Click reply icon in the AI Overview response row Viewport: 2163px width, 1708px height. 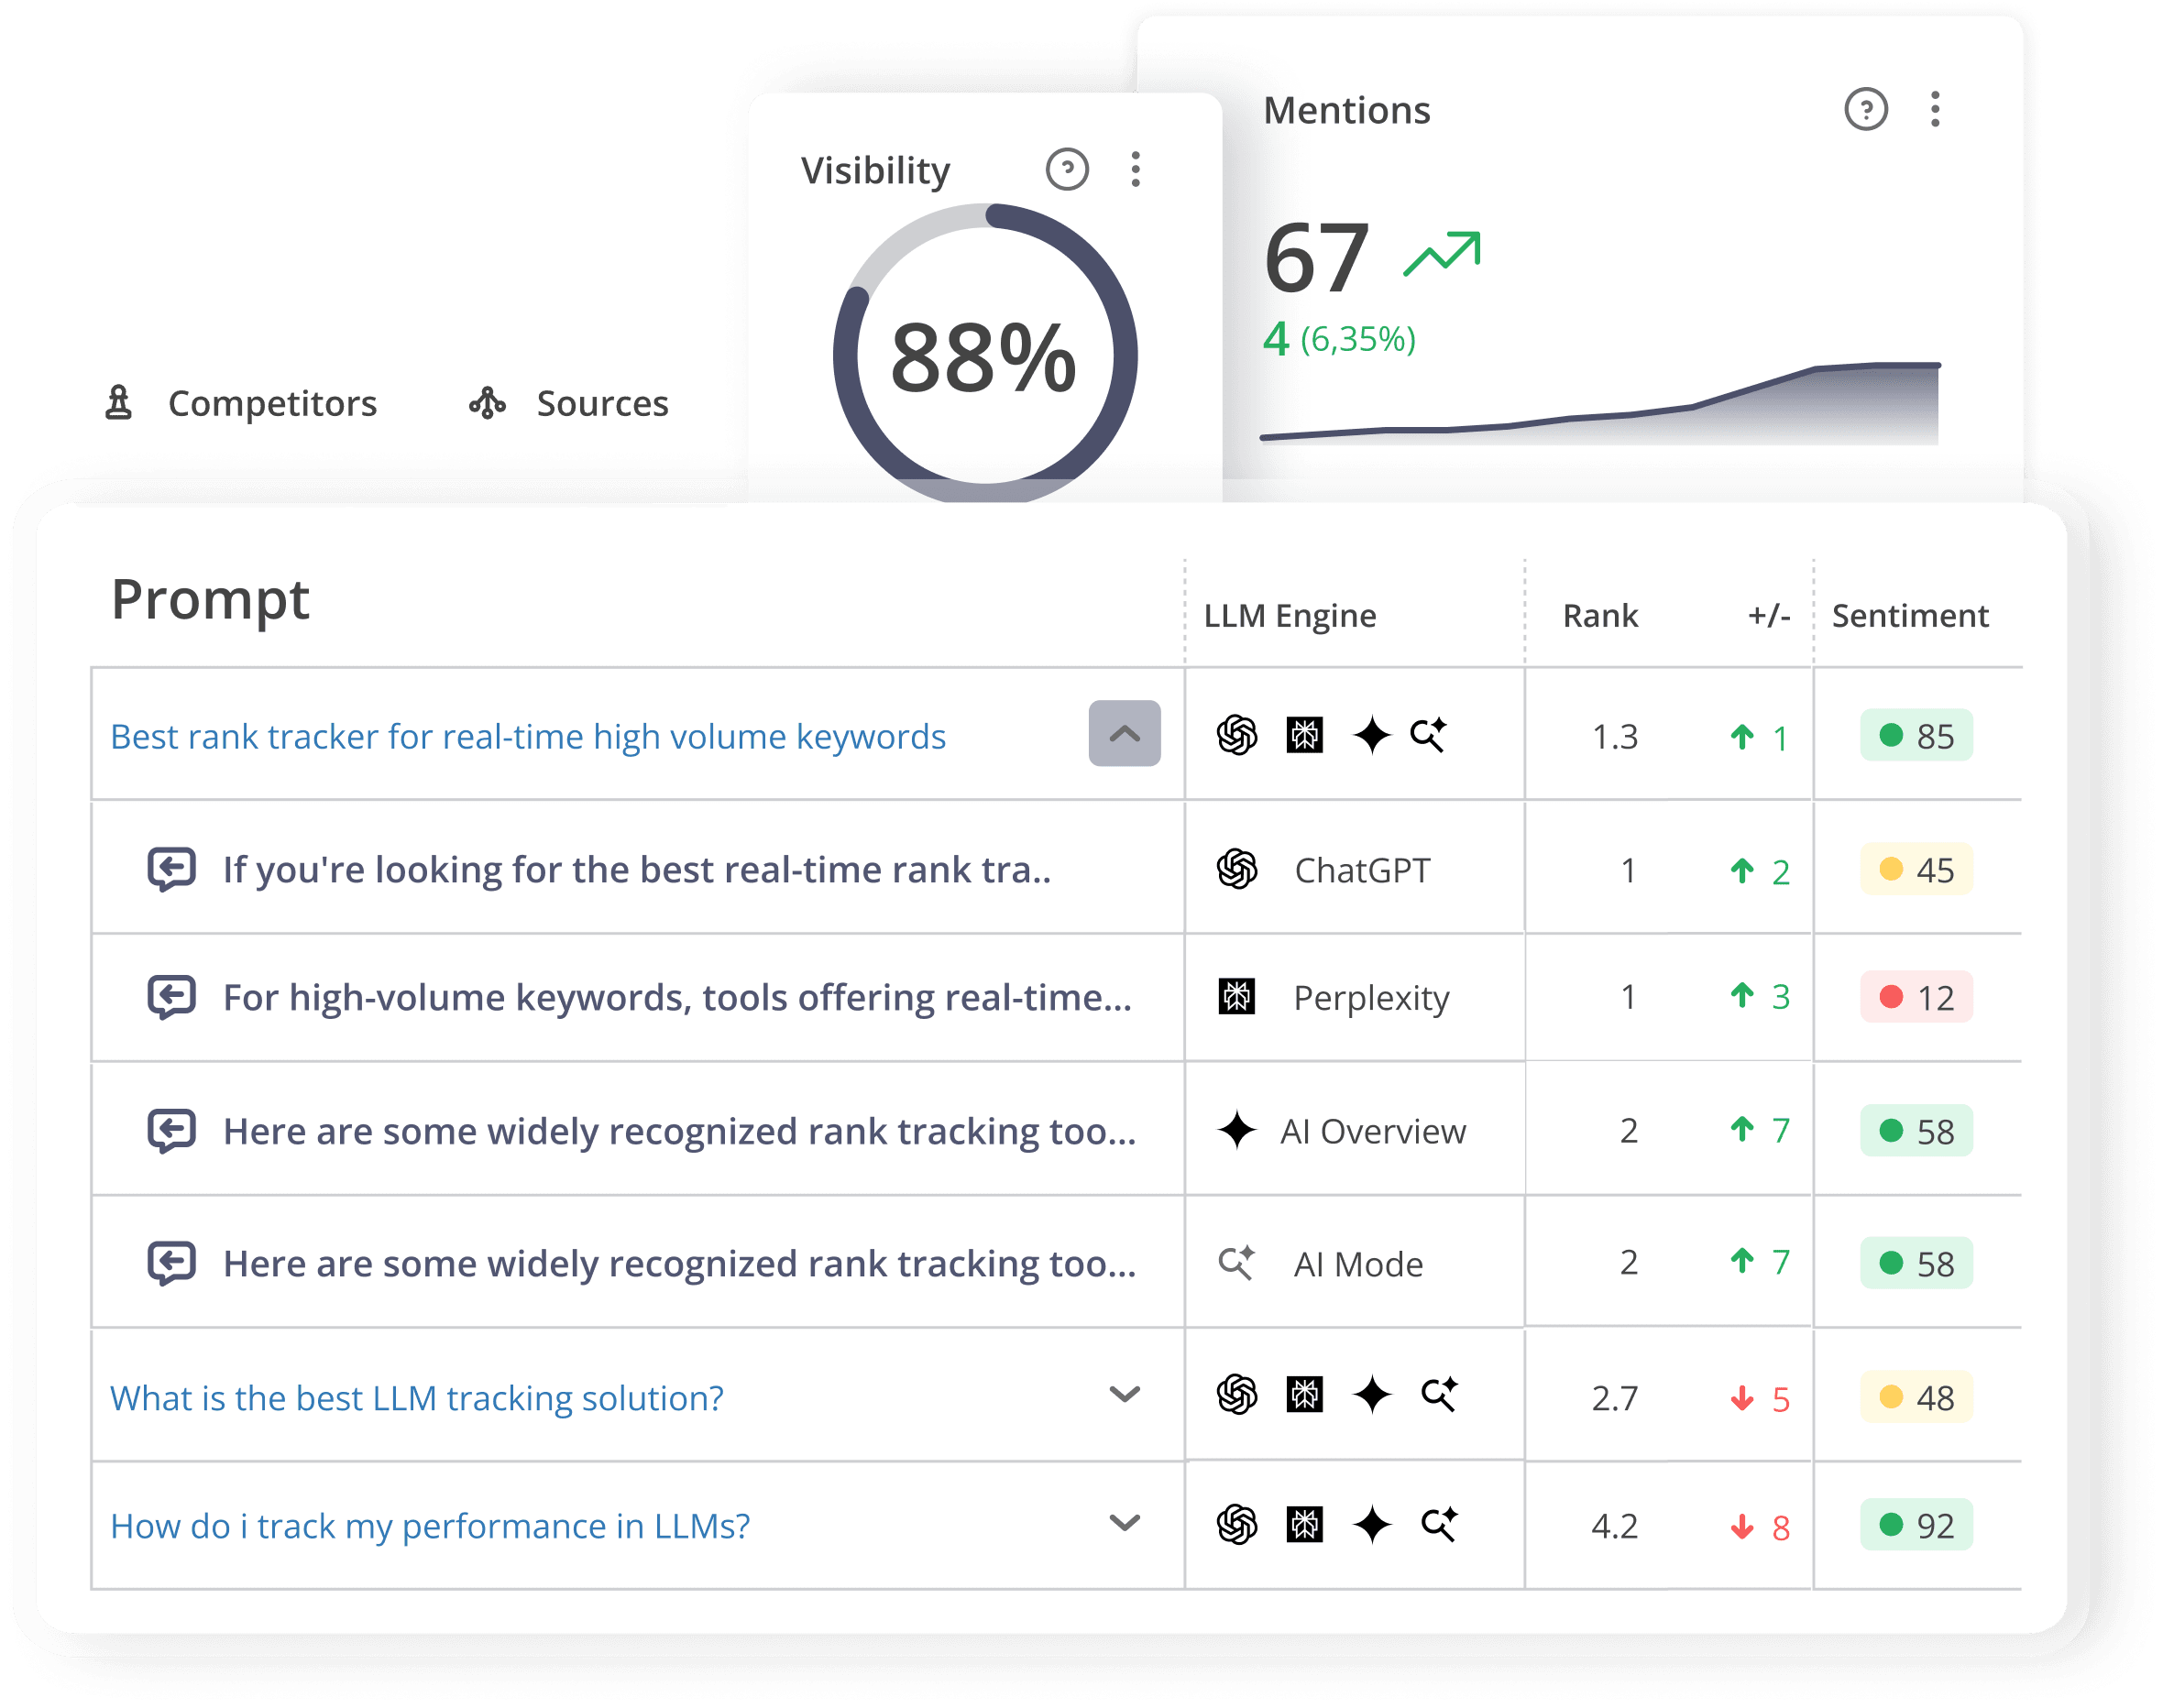171,1131
